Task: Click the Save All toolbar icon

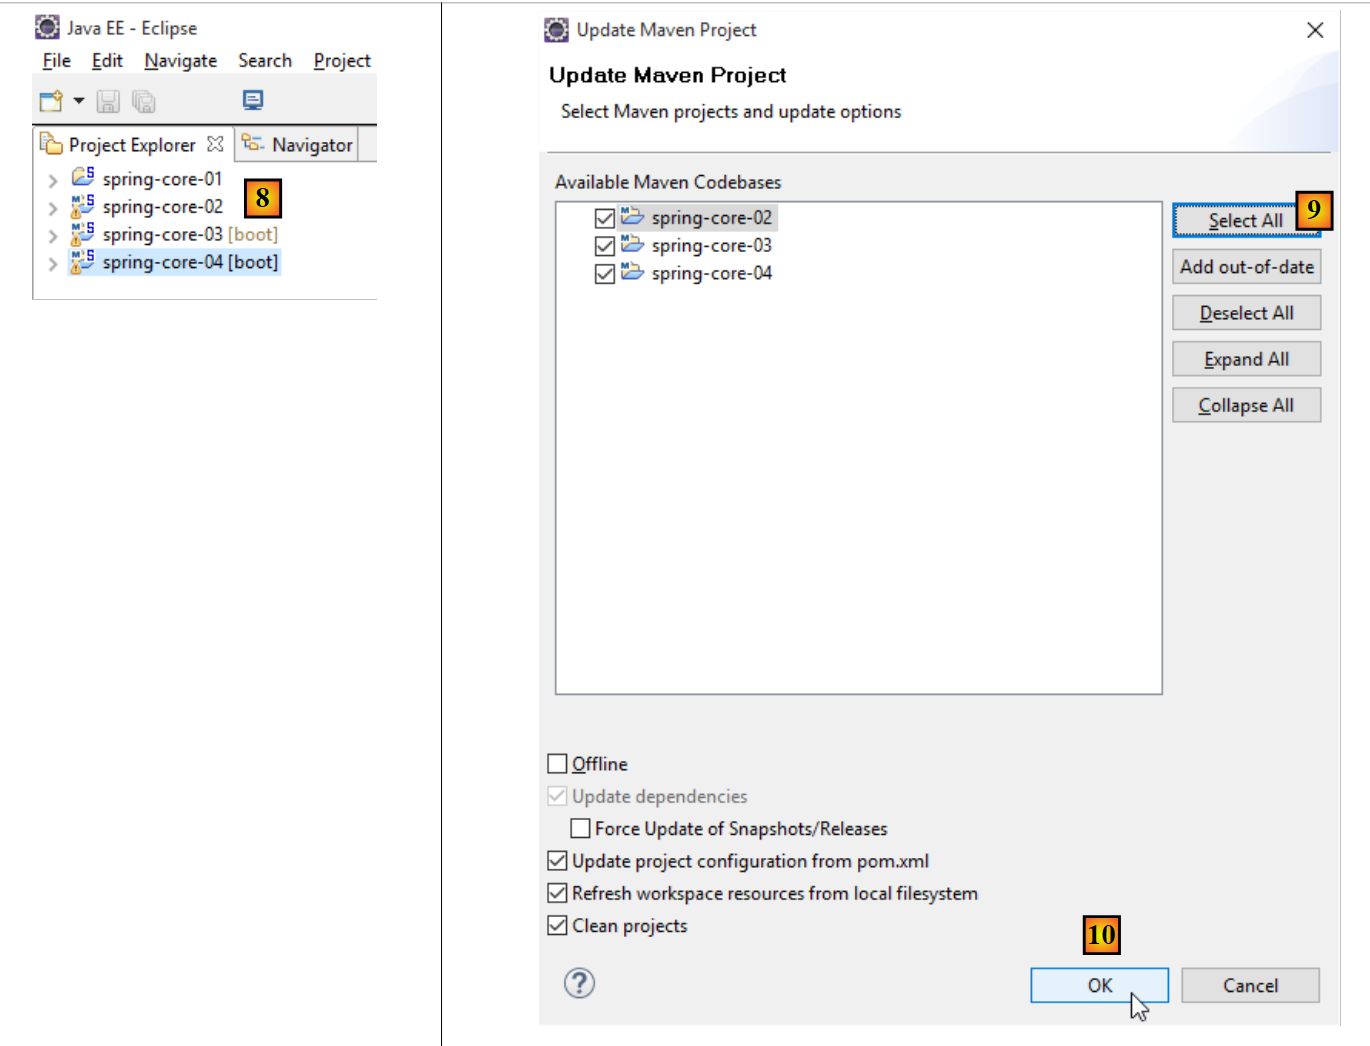Action: point(144,101)
